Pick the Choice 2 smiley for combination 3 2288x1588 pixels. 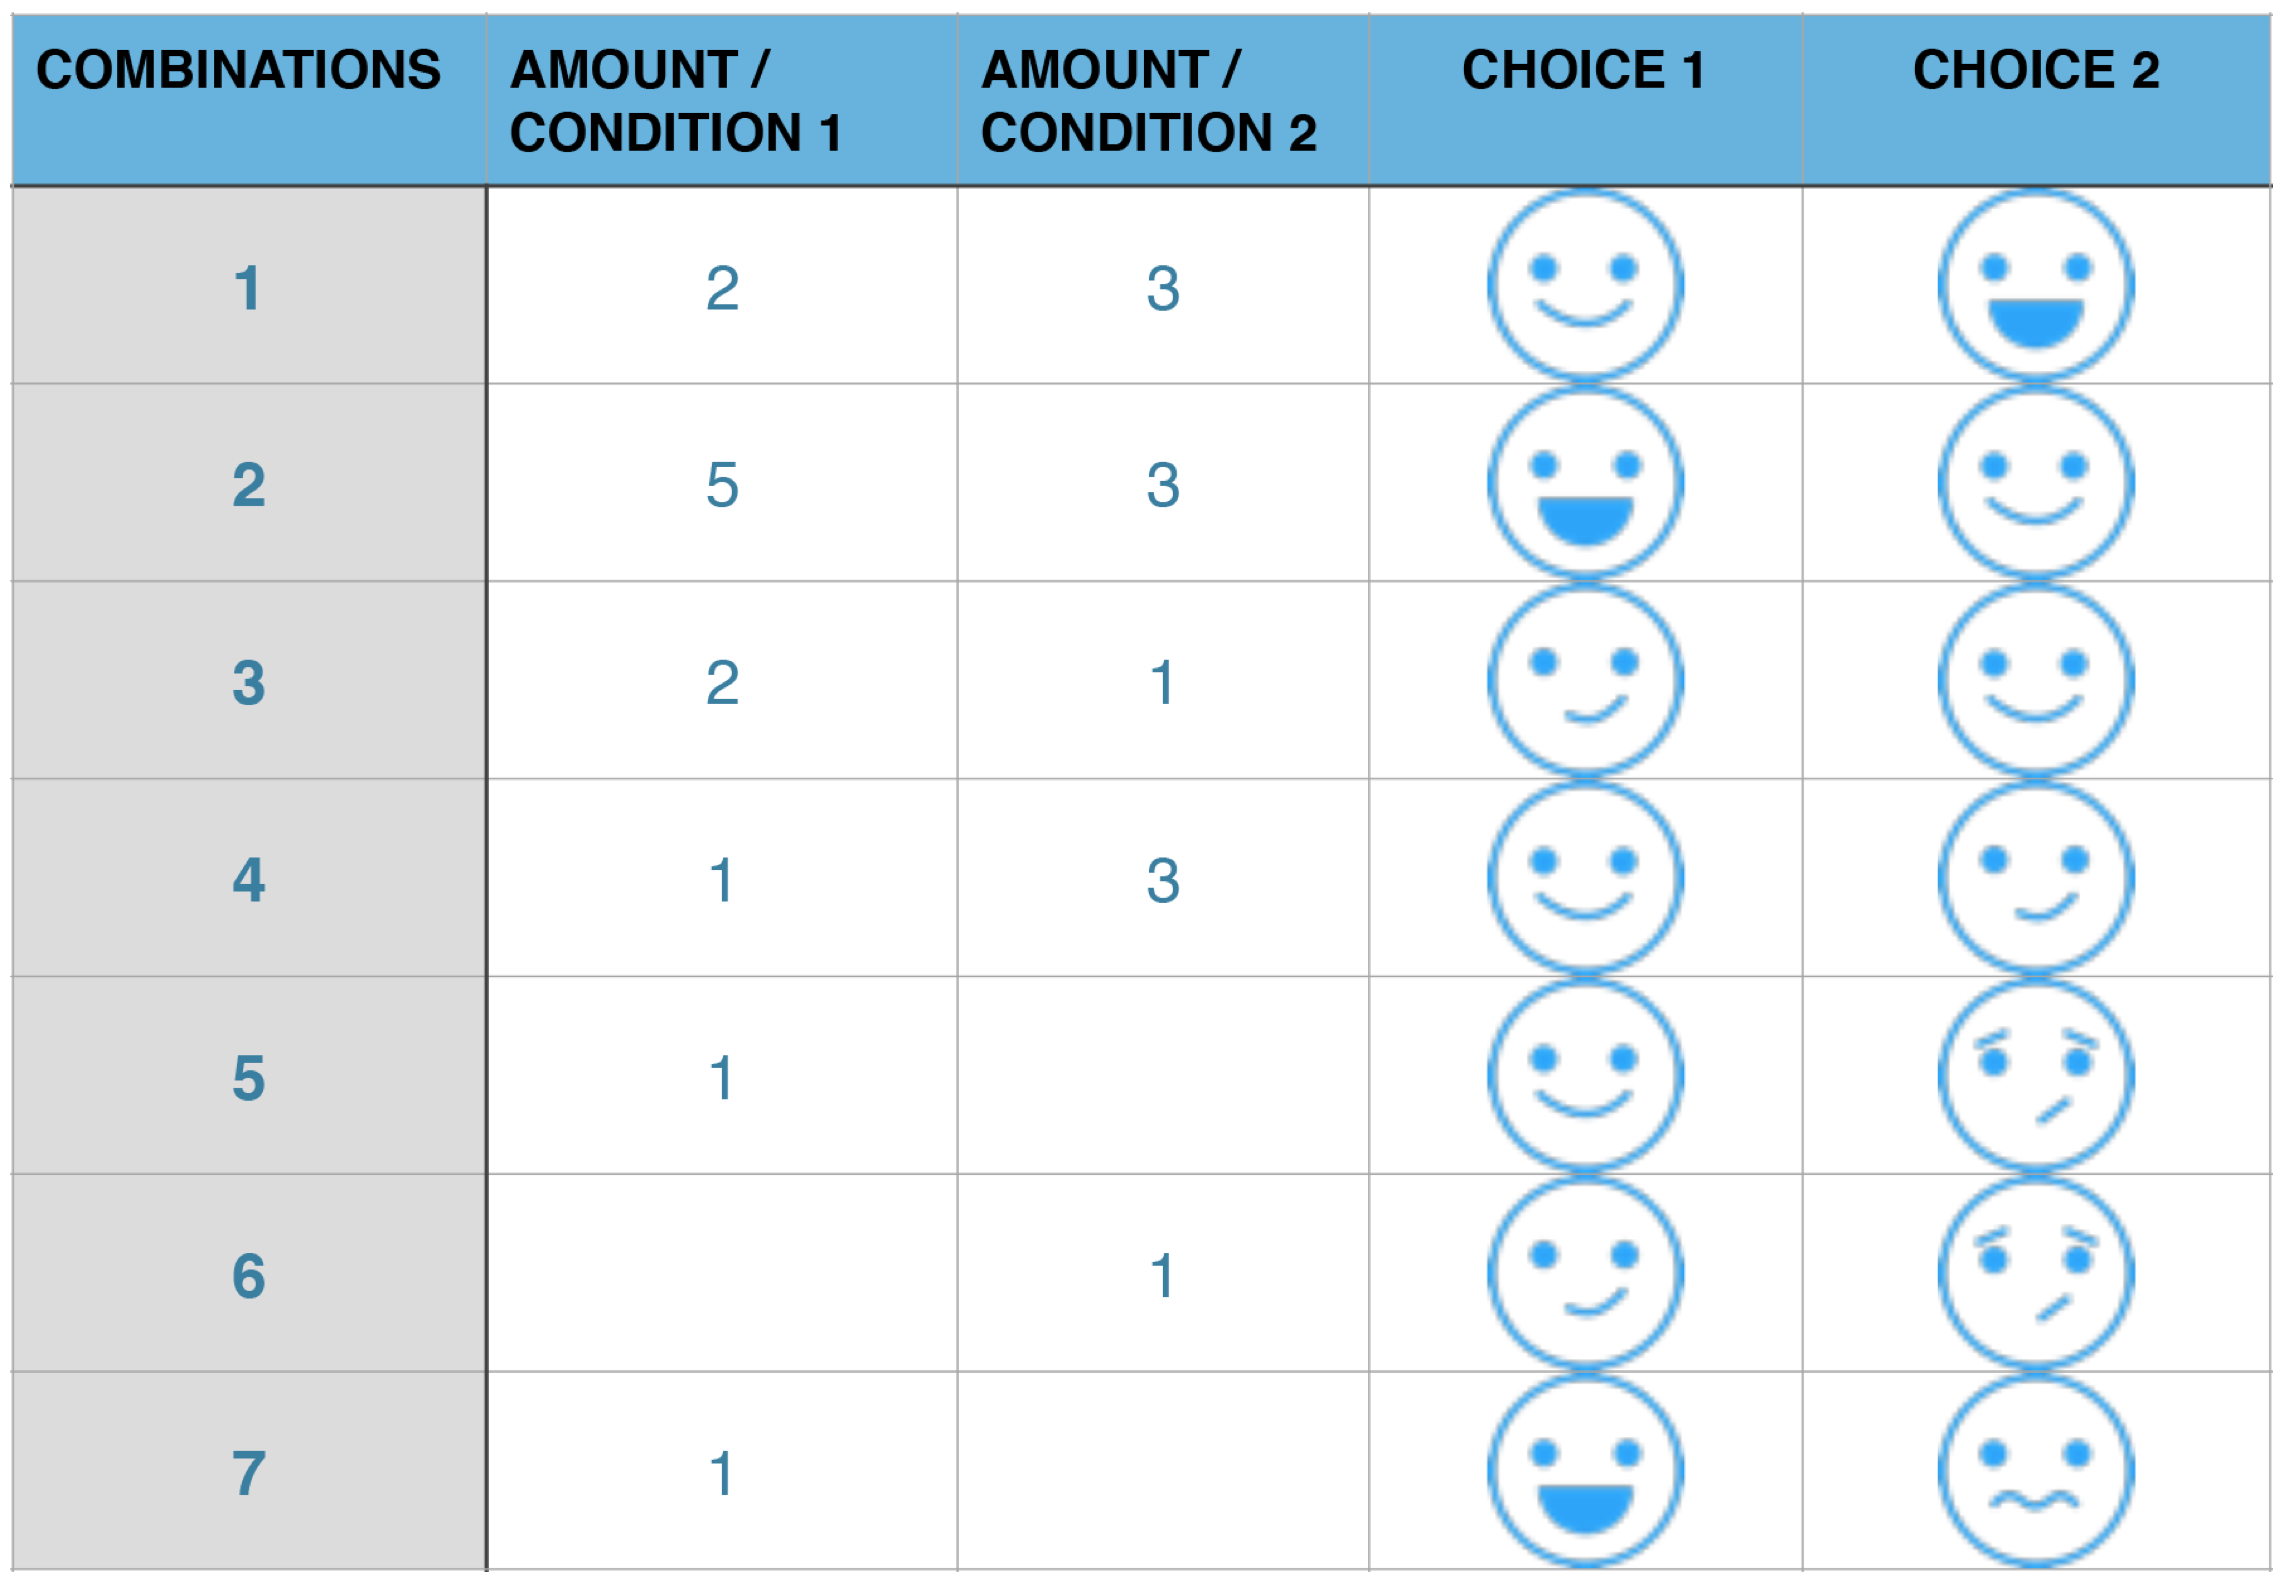pos(2035,680)
